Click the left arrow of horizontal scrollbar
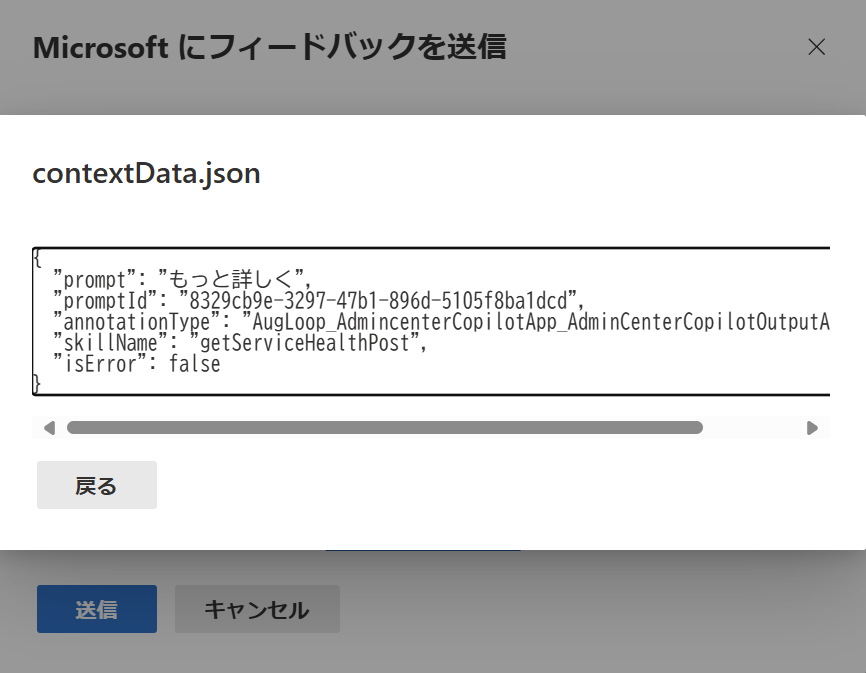 pos(49,428)
